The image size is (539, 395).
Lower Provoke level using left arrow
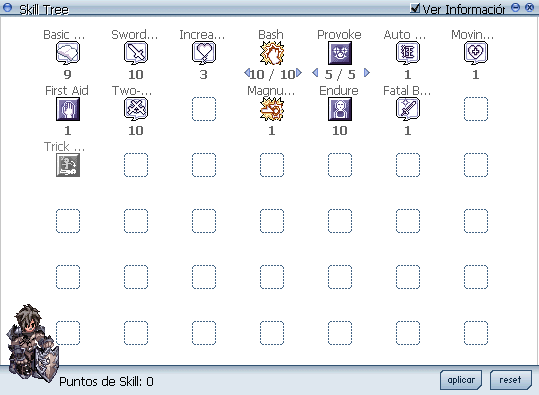315,73
